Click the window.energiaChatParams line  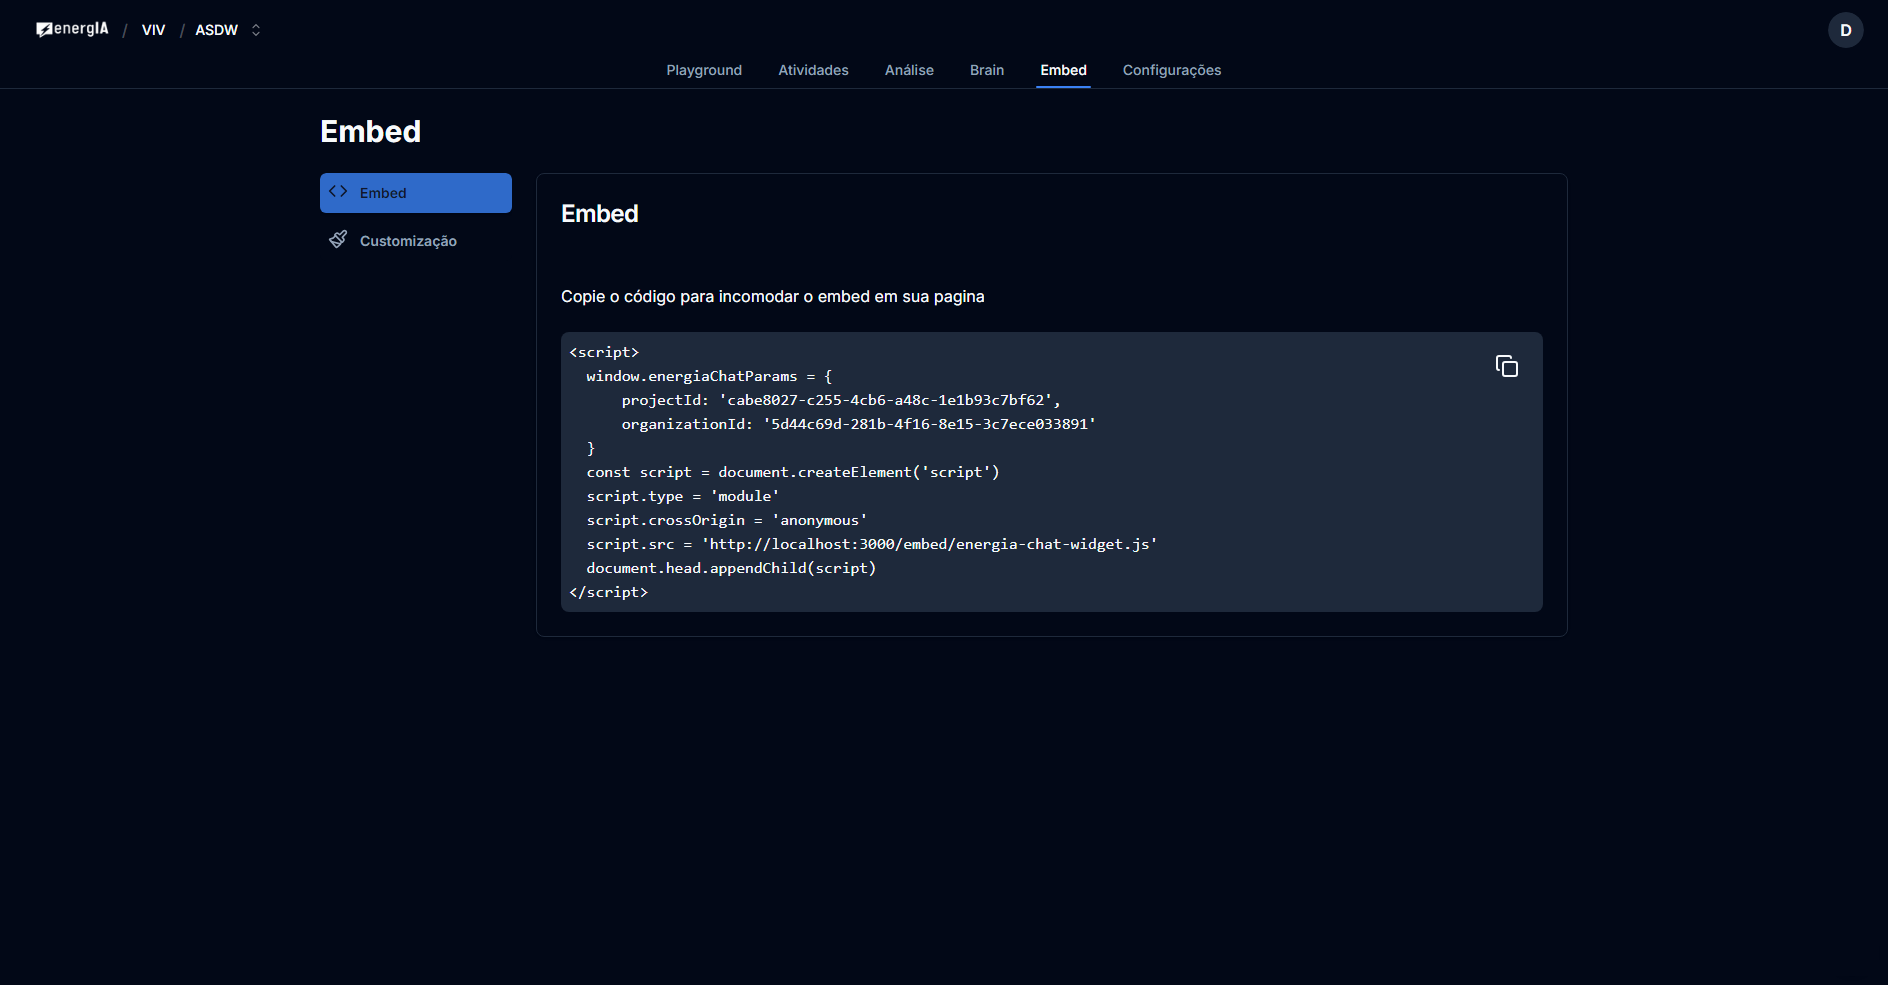click(x=709, y=376)
